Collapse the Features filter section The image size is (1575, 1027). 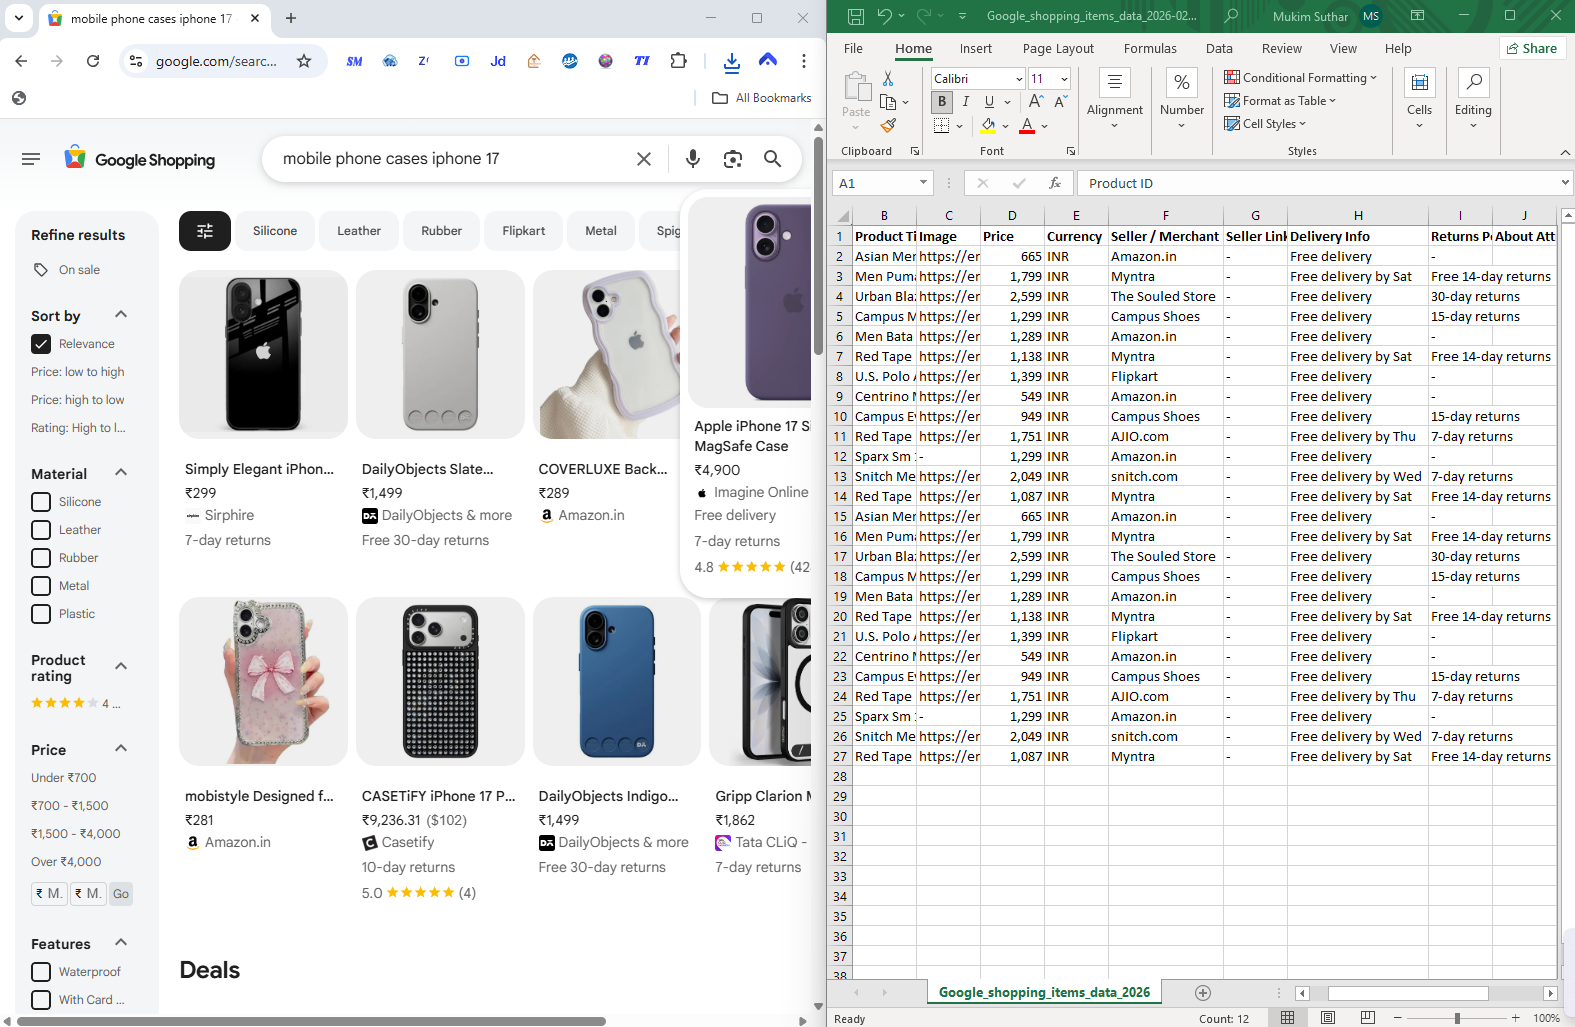point(121,943)
